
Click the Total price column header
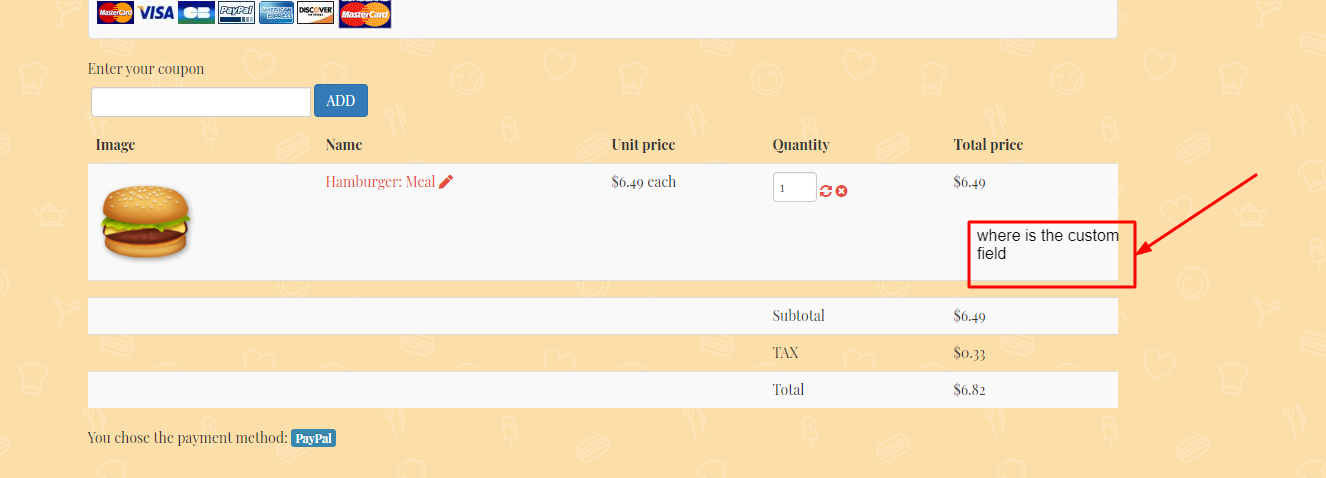coord(988,145)
